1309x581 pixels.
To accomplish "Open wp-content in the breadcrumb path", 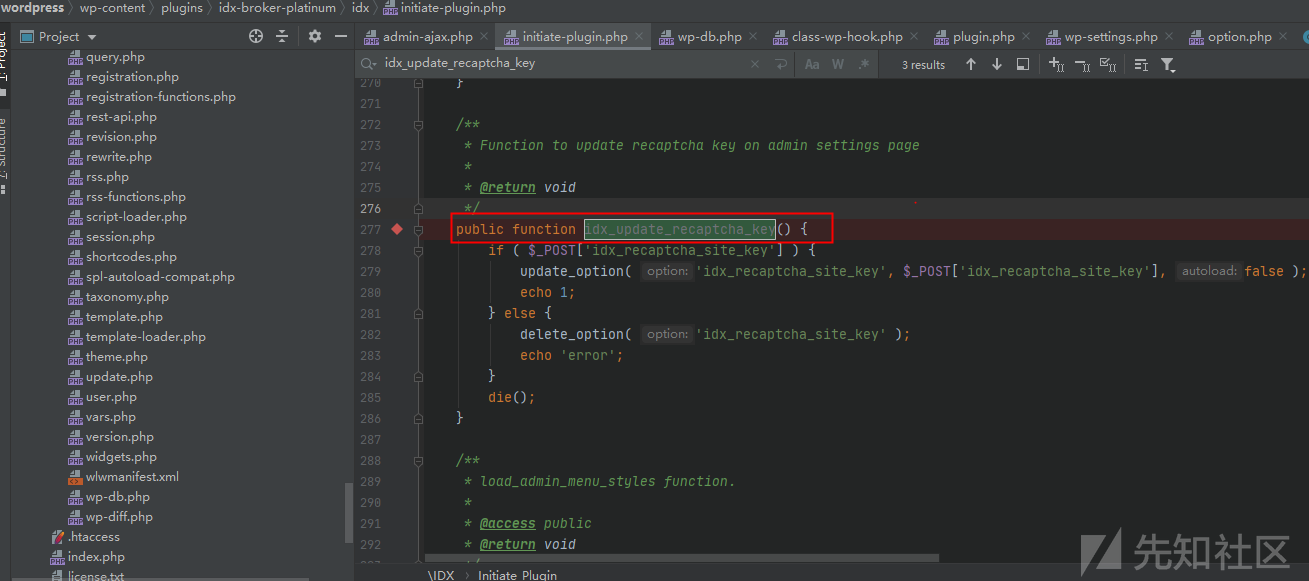I will tap(112, 8).
